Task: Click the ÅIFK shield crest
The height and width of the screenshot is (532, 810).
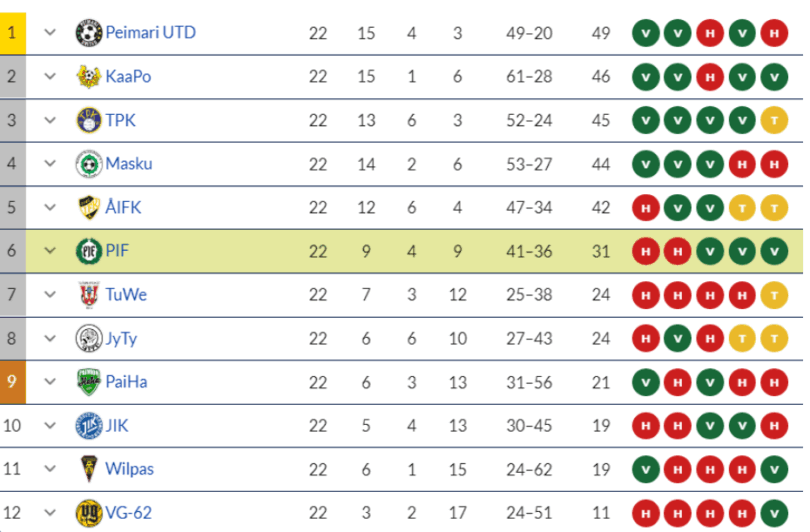Action: tap(89, 207)
